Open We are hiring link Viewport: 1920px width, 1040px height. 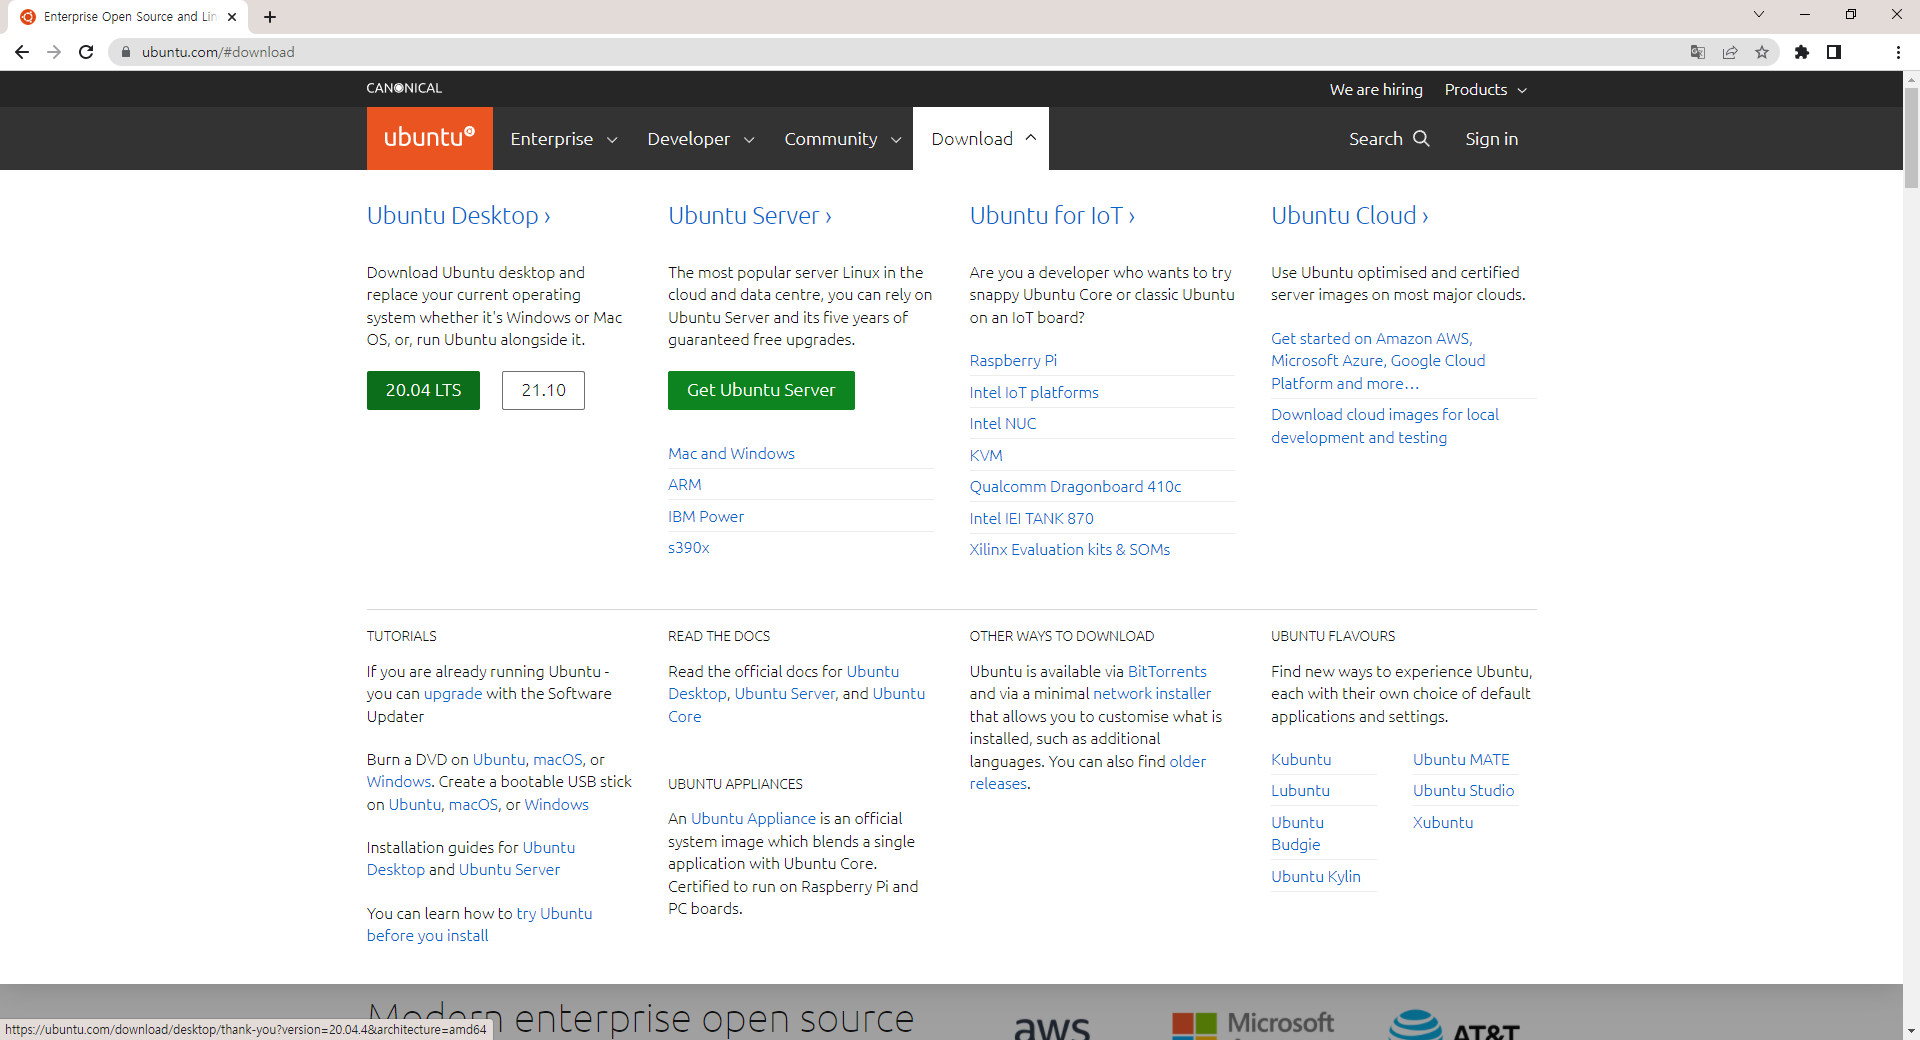(x=1376, y=90)
